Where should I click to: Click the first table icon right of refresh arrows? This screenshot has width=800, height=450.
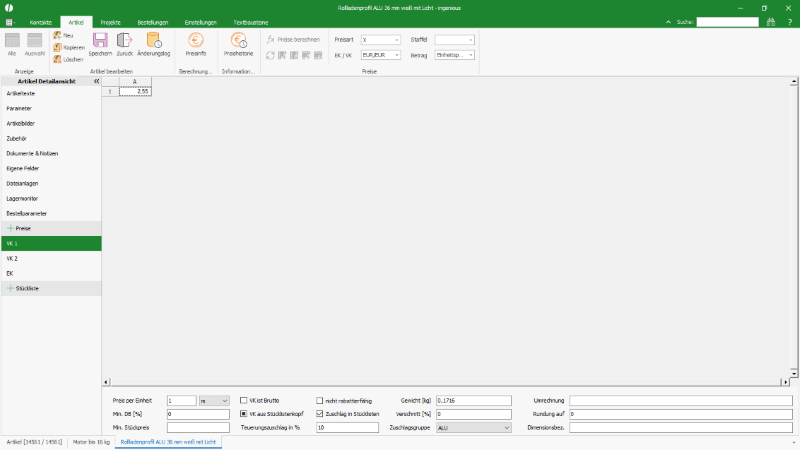(x=282, y=55)
